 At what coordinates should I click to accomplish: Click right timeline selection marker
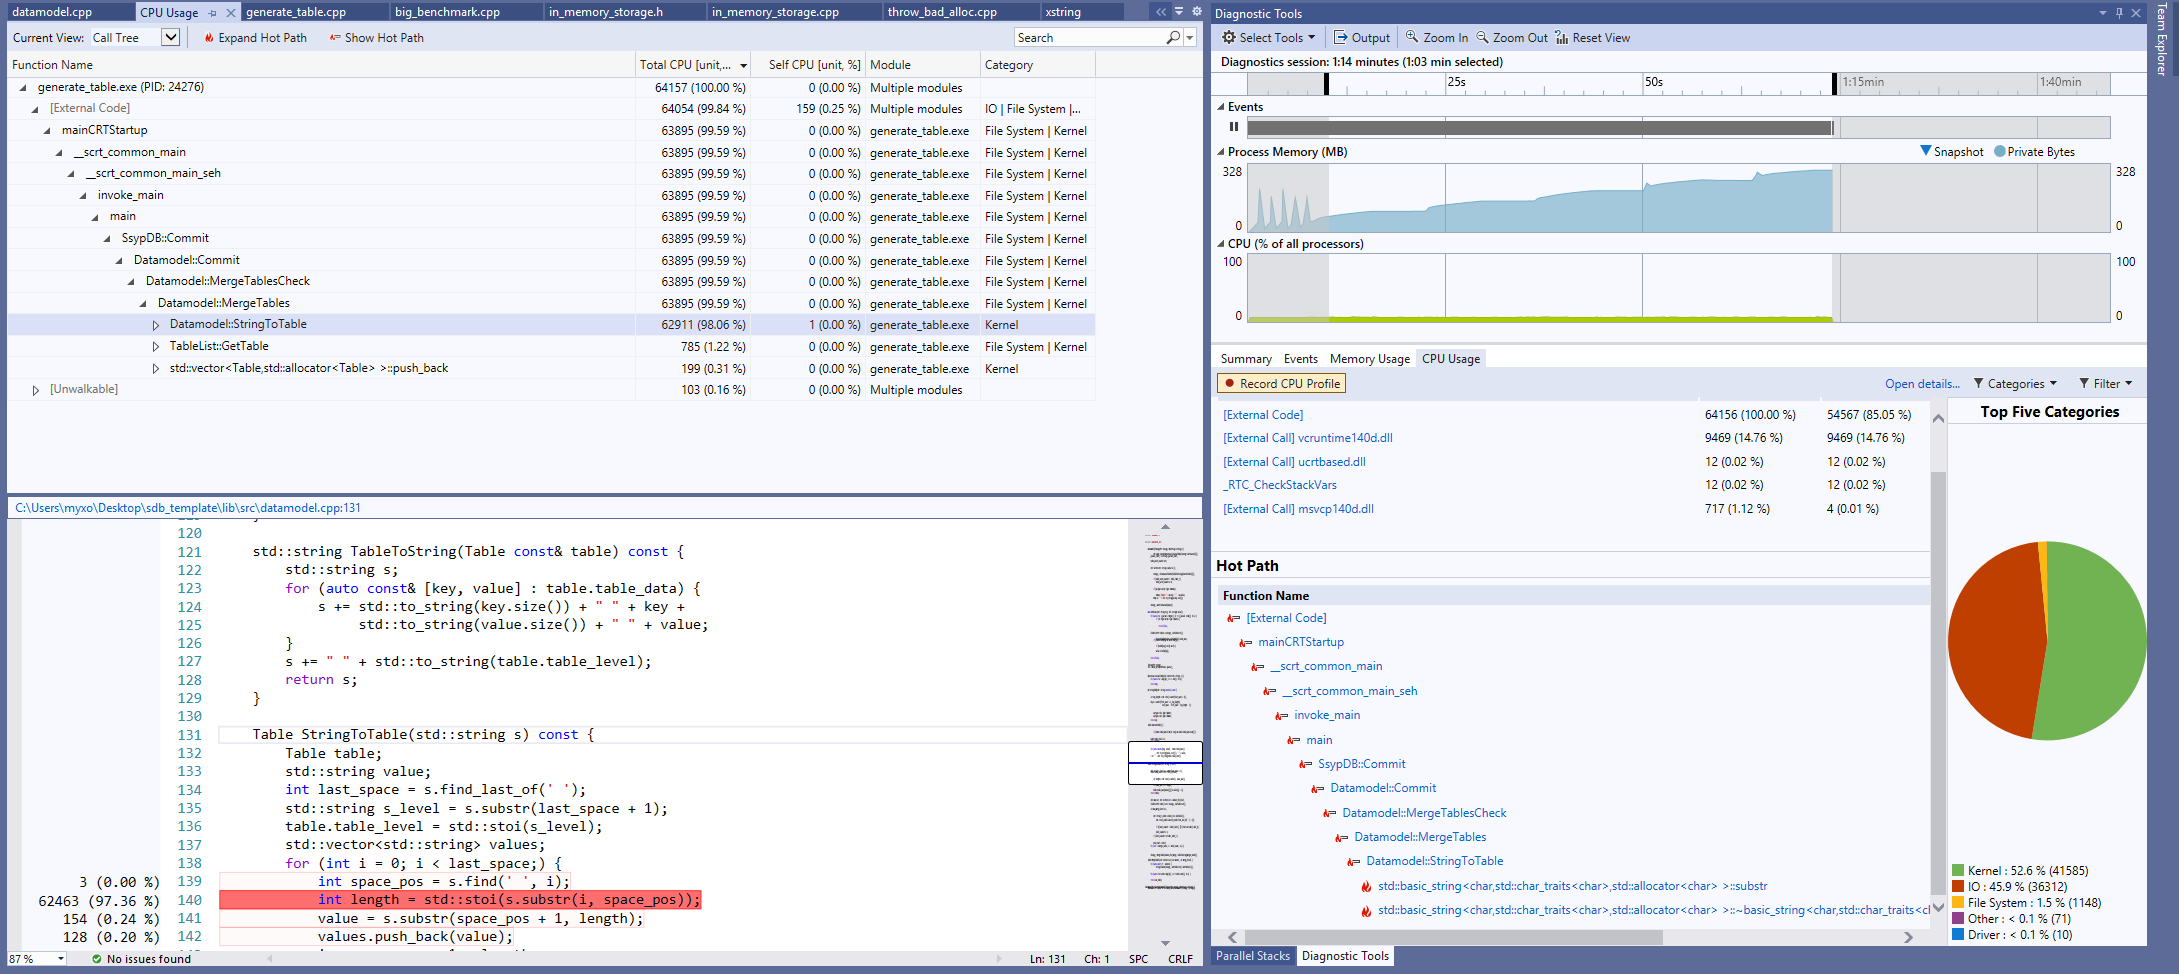pos(1834,83)
